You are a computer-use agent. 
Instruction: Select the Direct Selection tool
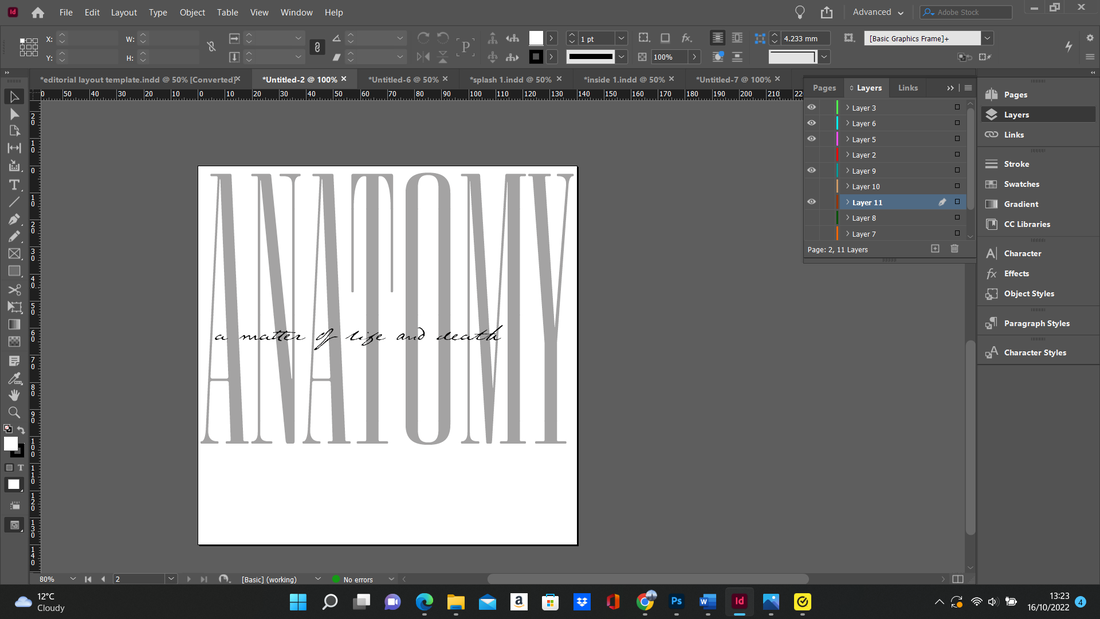[x=14, y=114]
